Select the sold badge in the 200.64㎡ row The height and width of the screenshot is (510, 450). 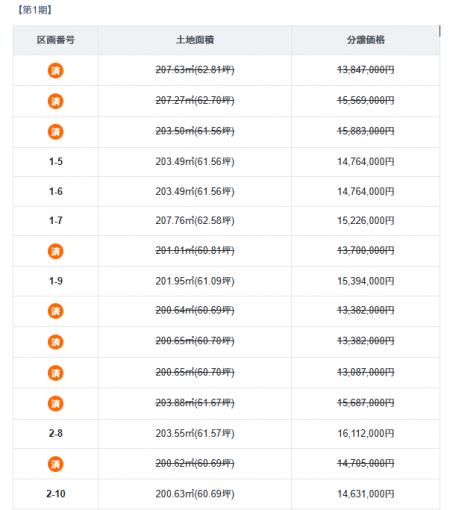click(x=56, y=311)
